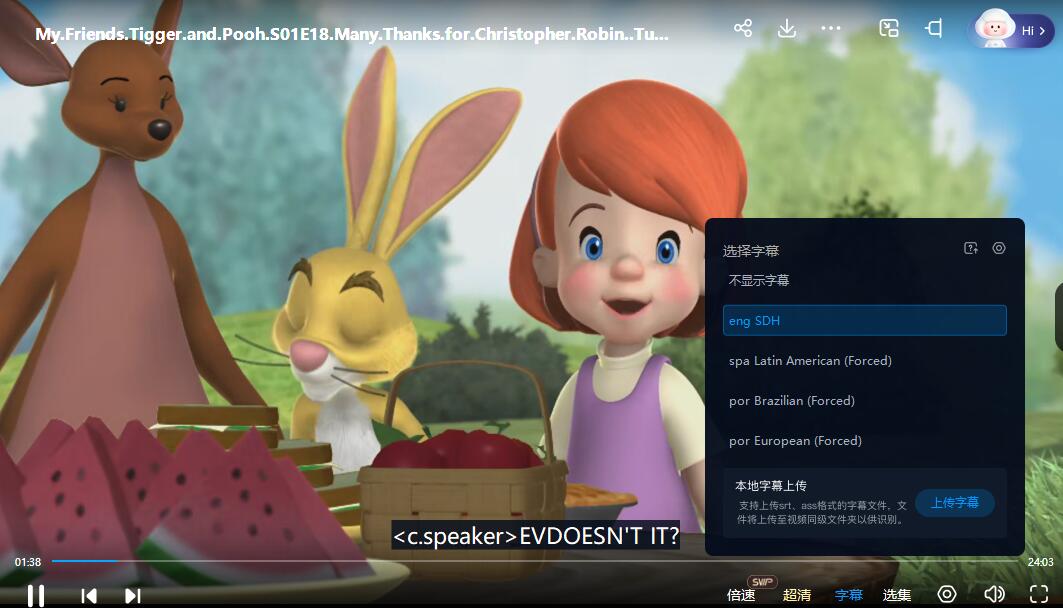The width and height of the screenshot is (1063, 608).
Task: Select 不显示字幕 to hide subtitles
Action: click(759, 280)
